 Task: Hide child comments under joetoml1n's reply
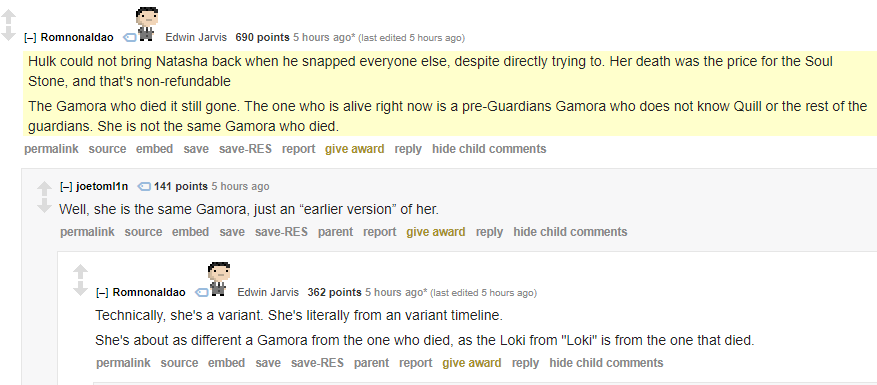[570, 232]
